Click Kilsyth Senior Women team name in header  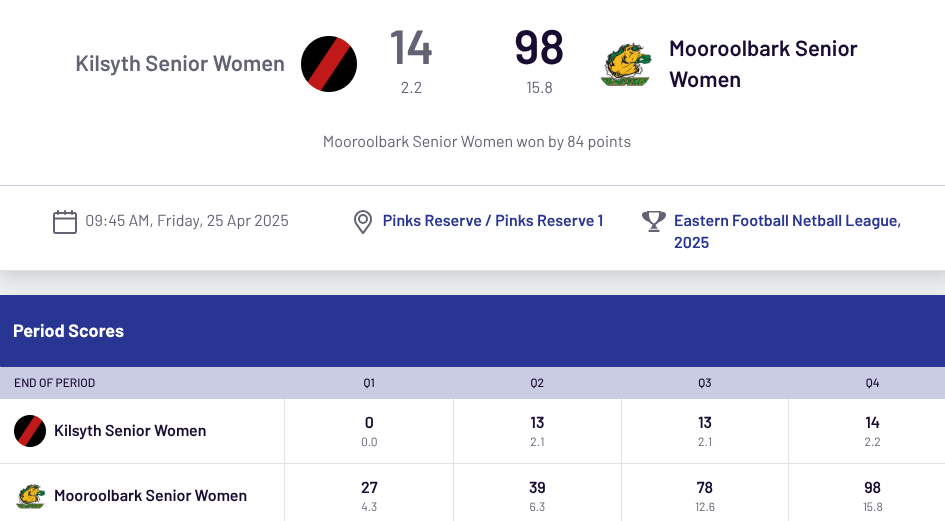(x=180, y=64)
